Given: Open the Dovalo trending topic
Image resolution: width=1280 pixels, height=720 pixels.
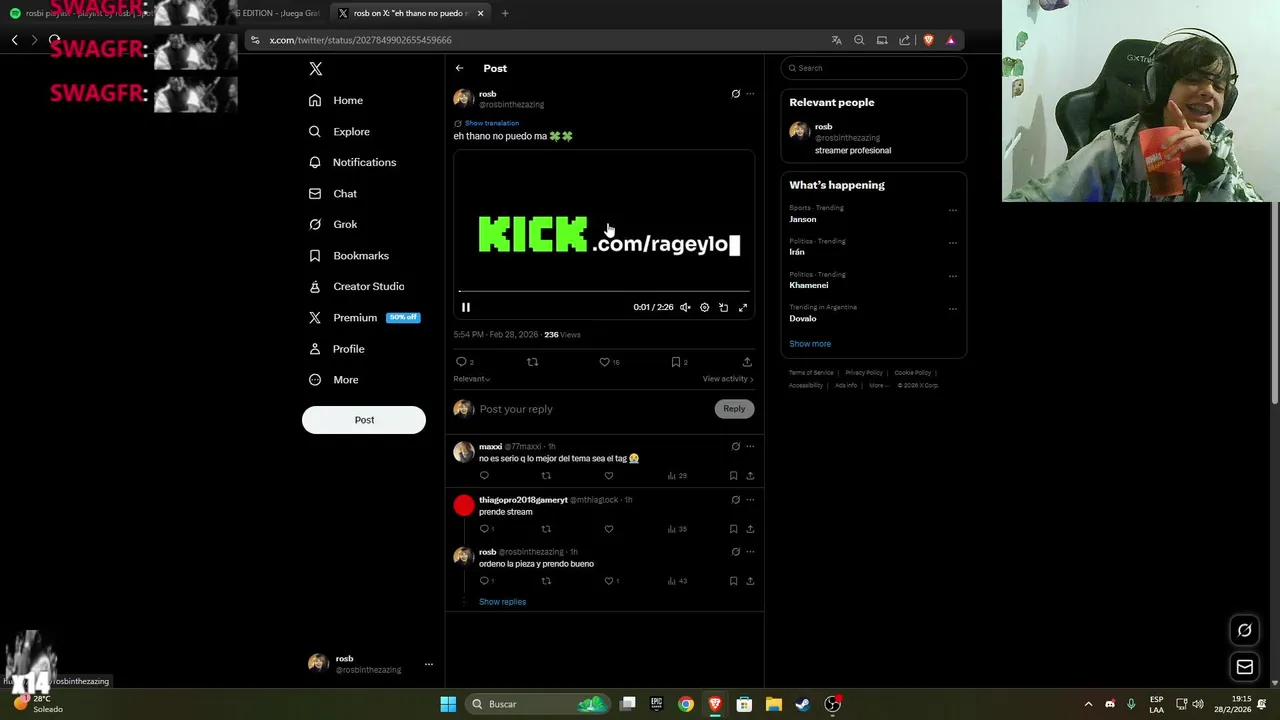Looking at the screenshot, I should pos(803,319).
